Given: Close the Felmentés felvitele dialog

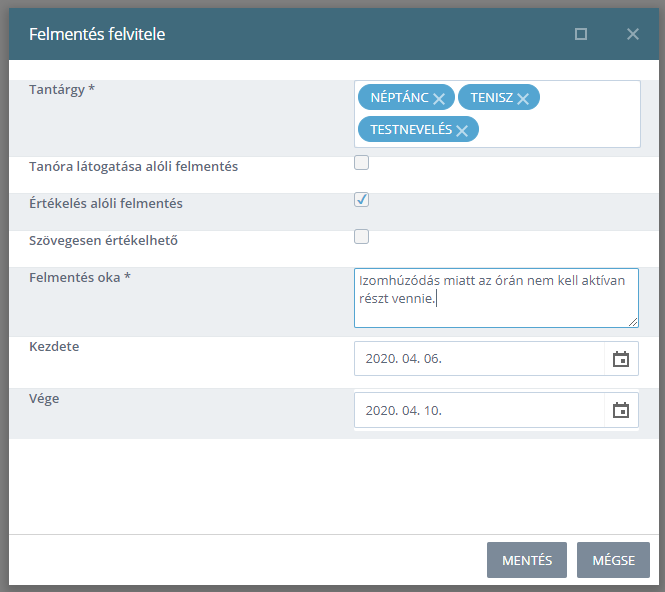Looking at the screenshot, I should tap(633, 34).
